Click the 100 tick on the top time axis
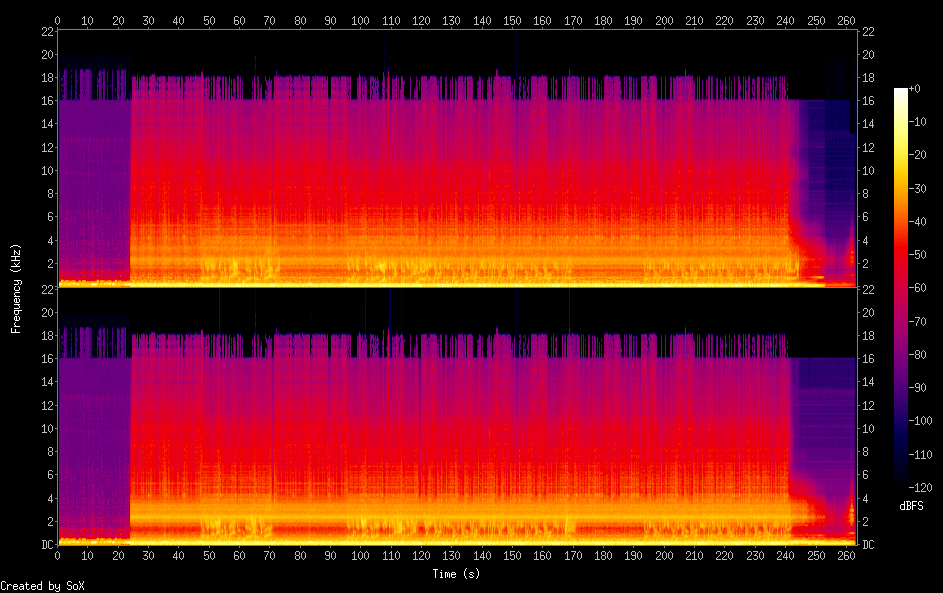This screenshot has width=943, height=593. click(360, 19)
